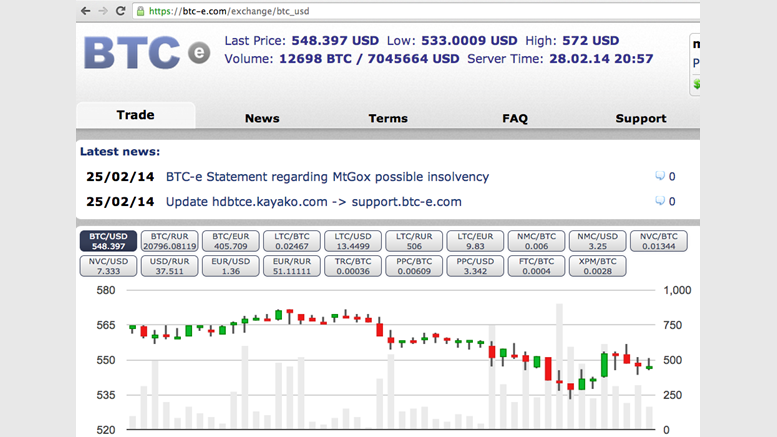Select the FTC/BTC pair button
Viewport: 777px width, 437px height.
click(x=536, y=266)
